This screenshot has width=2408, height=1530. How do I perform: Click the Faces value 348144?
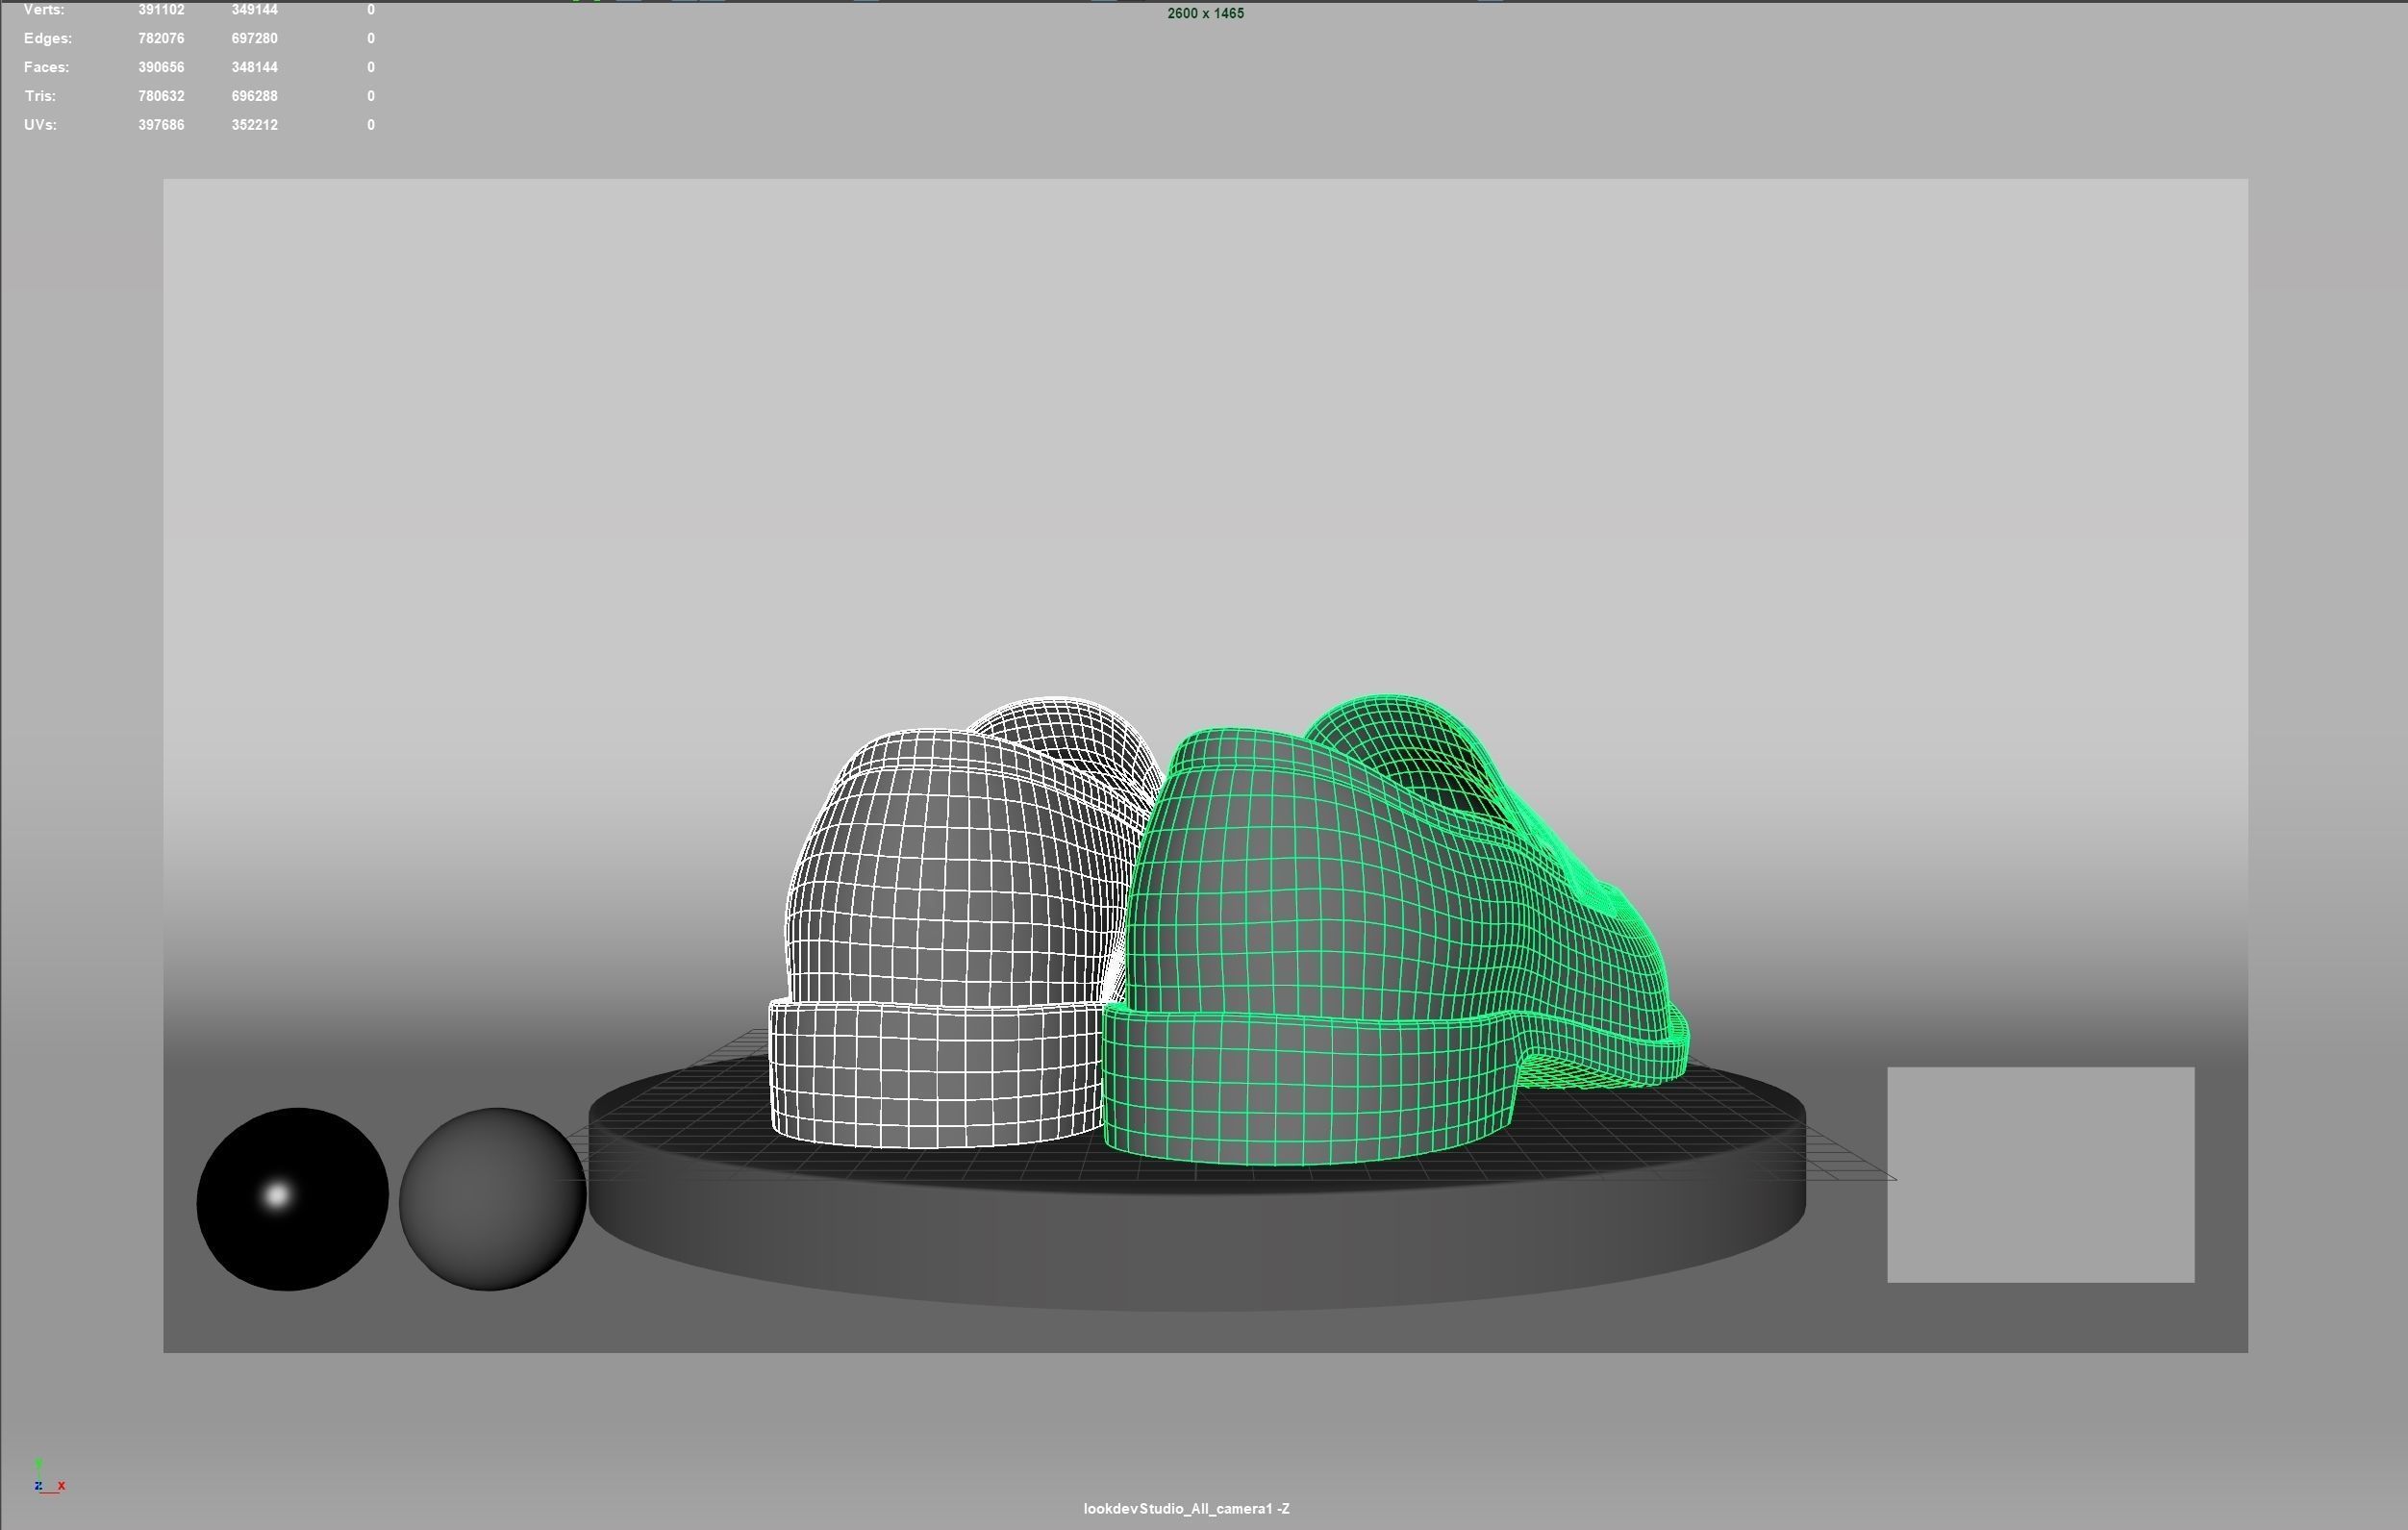pos(254,67)
